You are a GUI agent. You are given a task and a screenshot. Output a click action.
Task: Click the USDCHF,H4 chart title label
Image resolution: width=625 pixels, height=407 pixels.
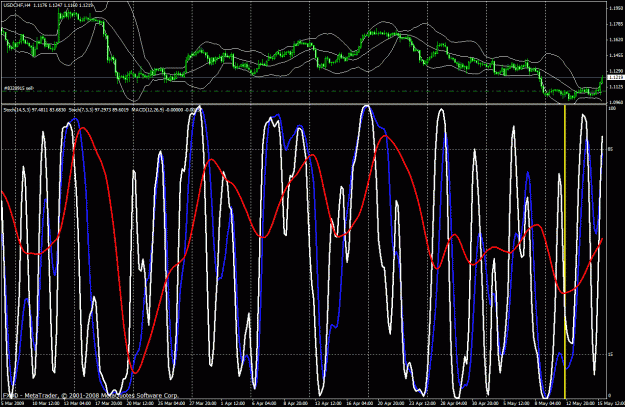tap(15, 5)
